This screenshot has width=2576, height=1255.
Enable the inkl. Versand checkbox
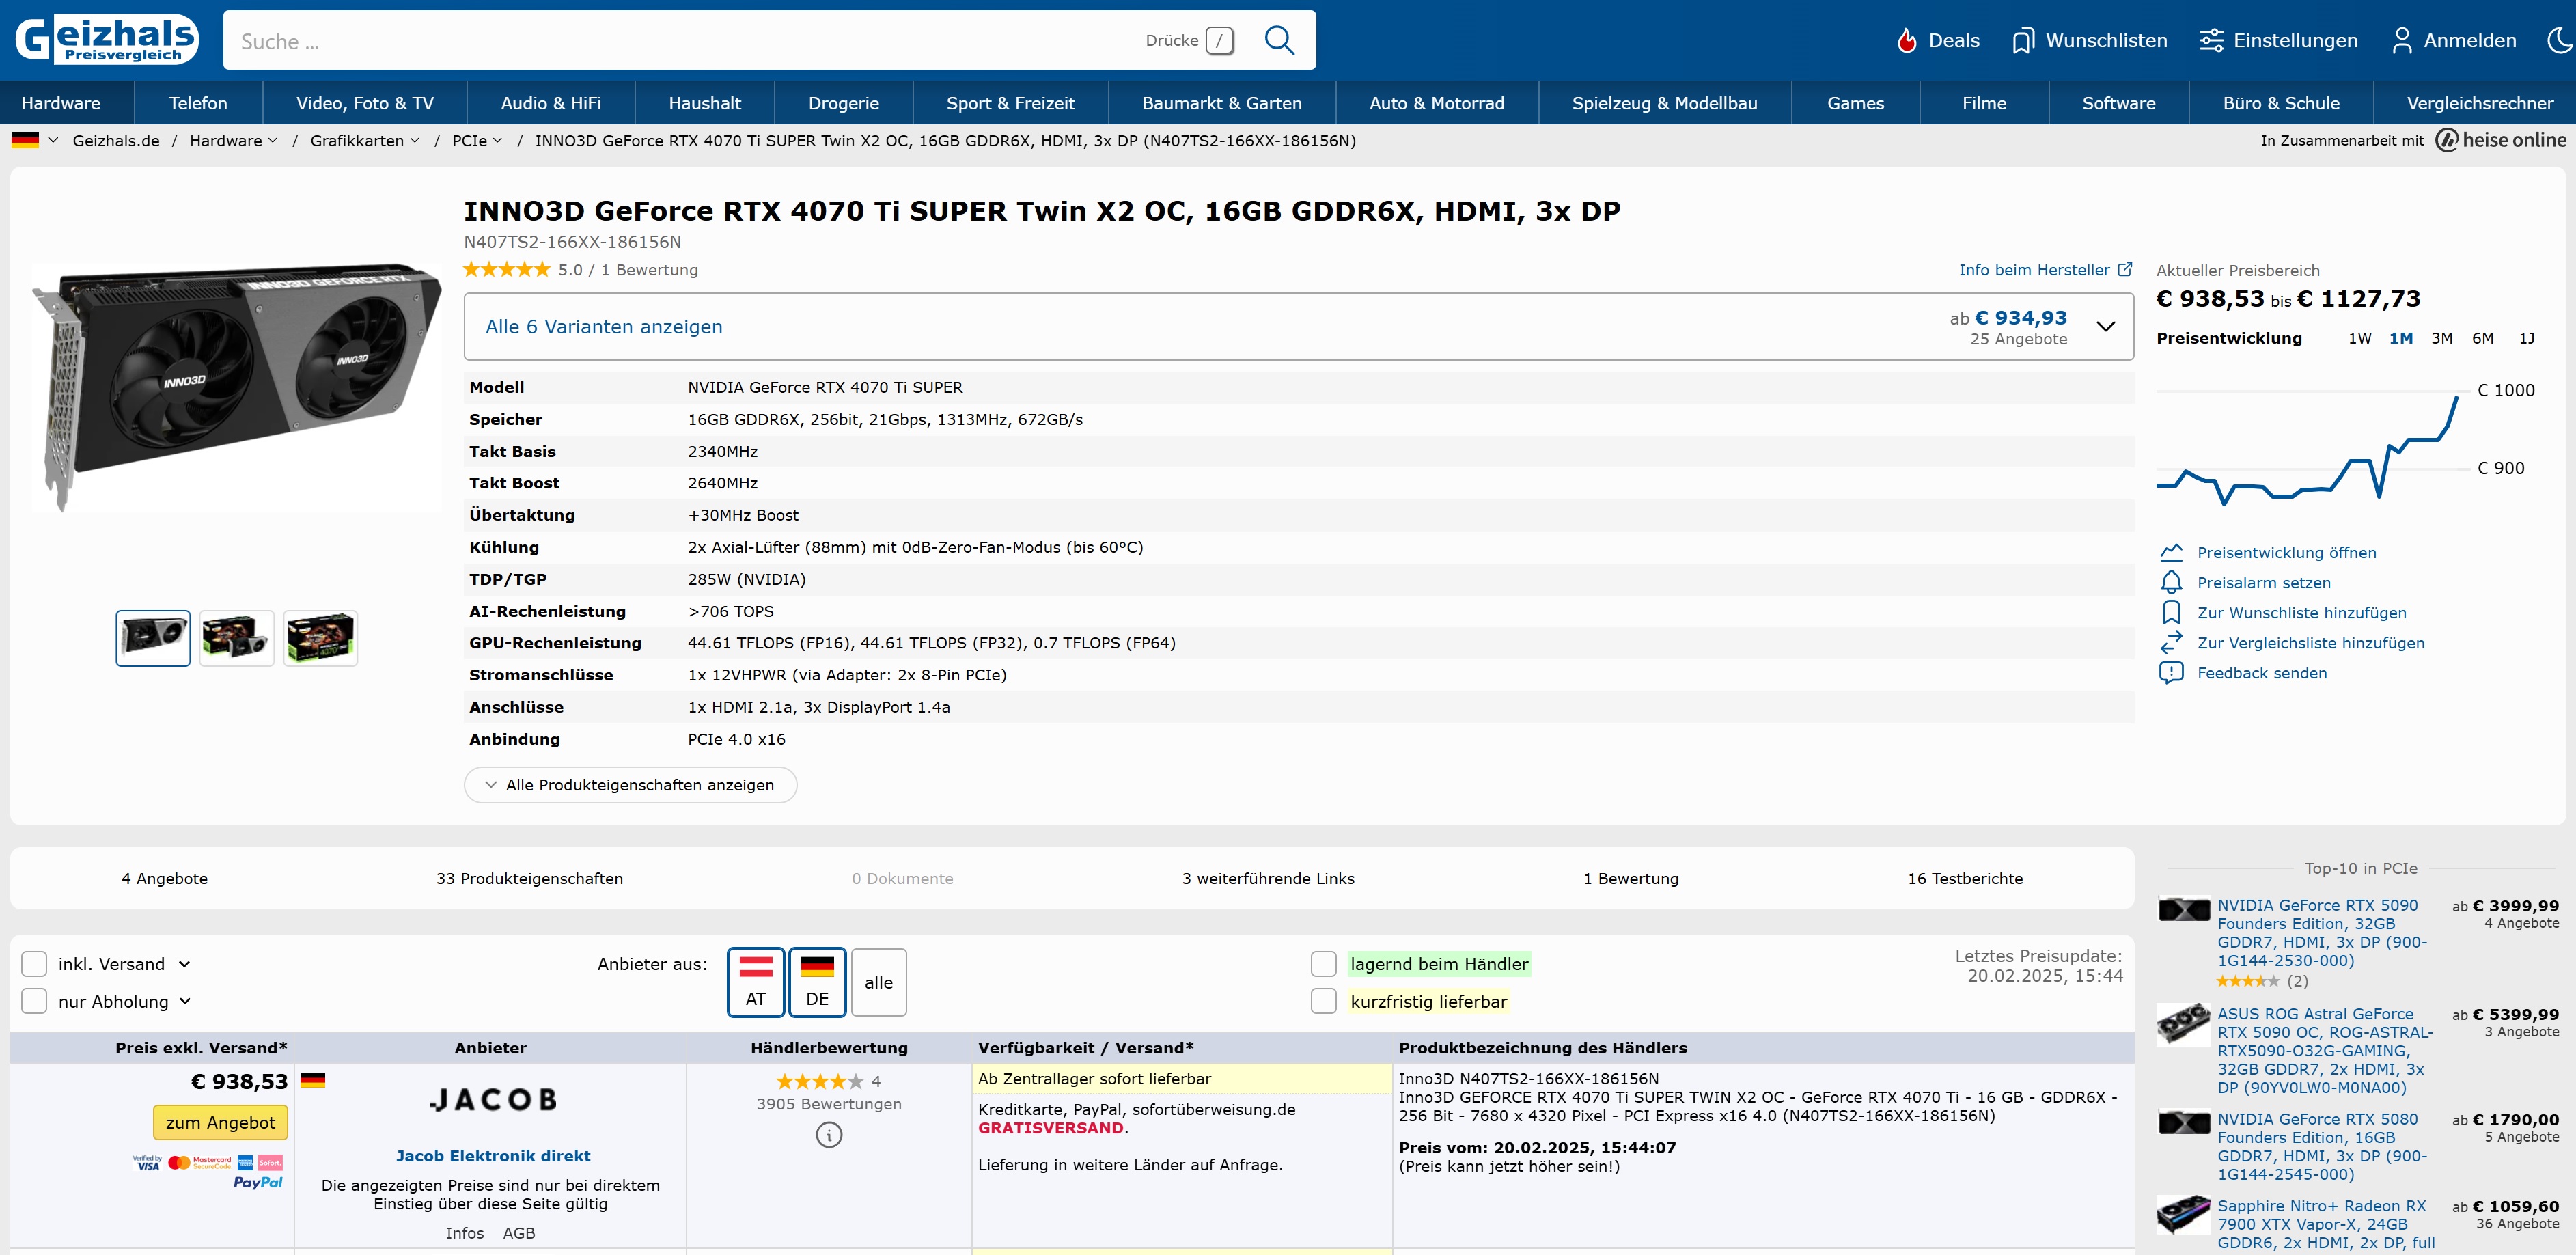[x=34, y=964]
